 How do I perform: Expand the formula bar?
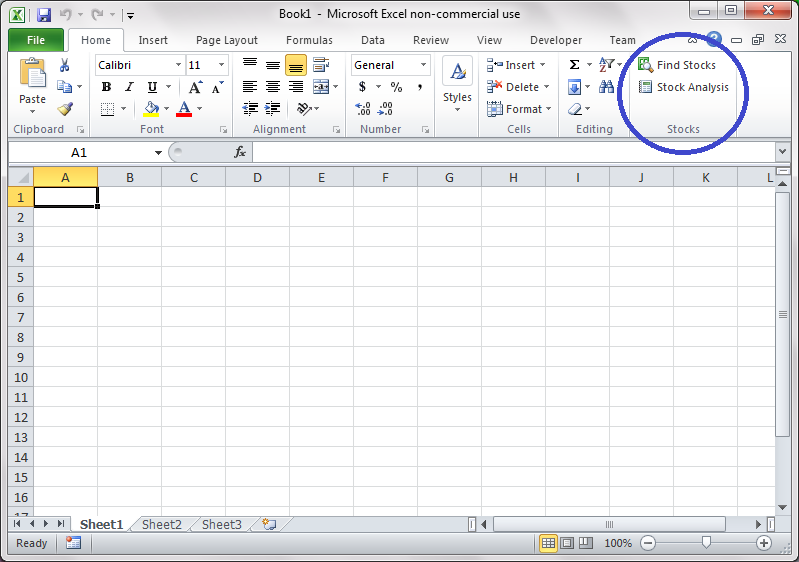[782, 151]
